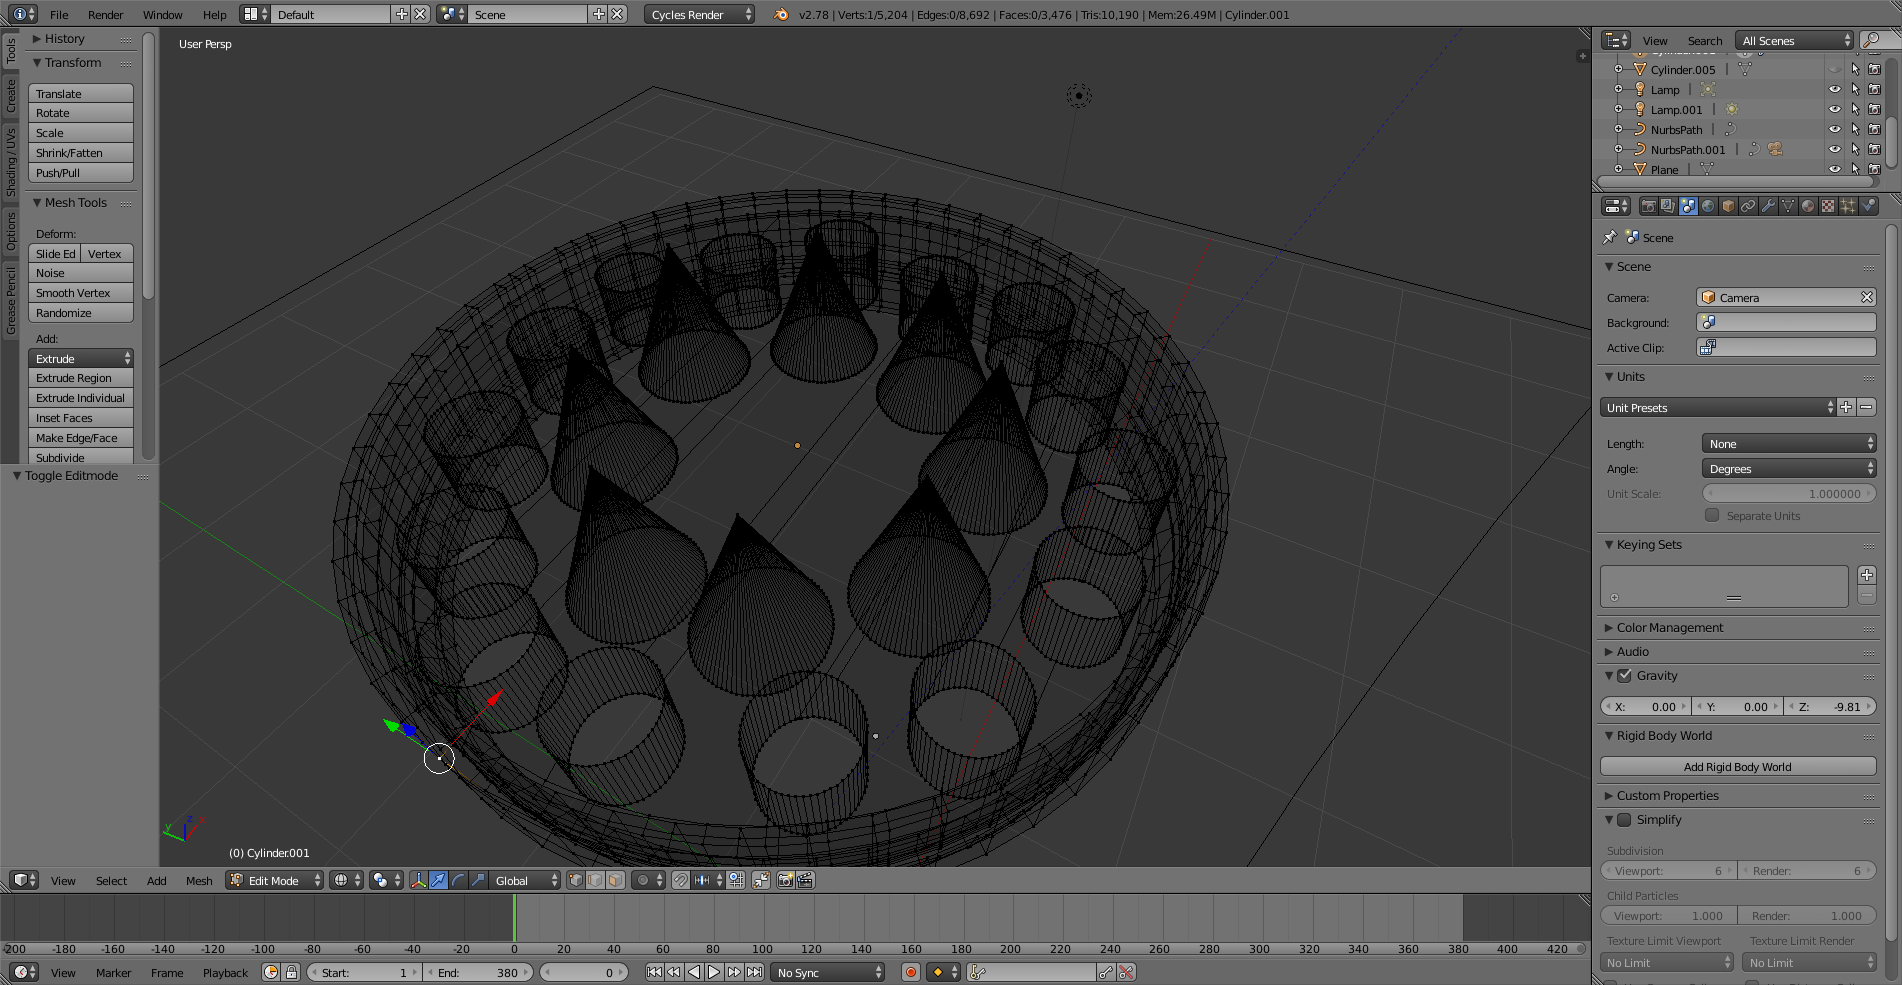Select the Translate manipulator arrow icon

[x=438, y=880]
